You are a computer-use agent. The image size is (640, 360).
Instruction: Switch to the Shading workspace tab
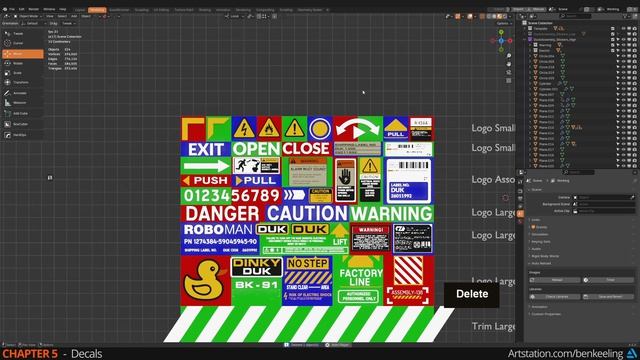[205, 10]
